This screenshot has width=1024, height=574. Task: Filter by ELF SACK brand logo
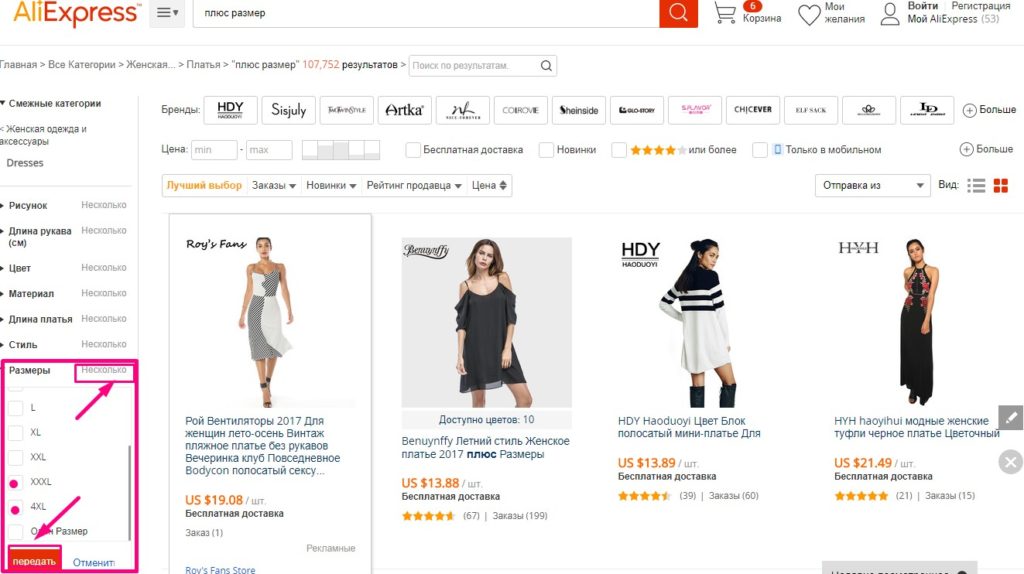810,110
